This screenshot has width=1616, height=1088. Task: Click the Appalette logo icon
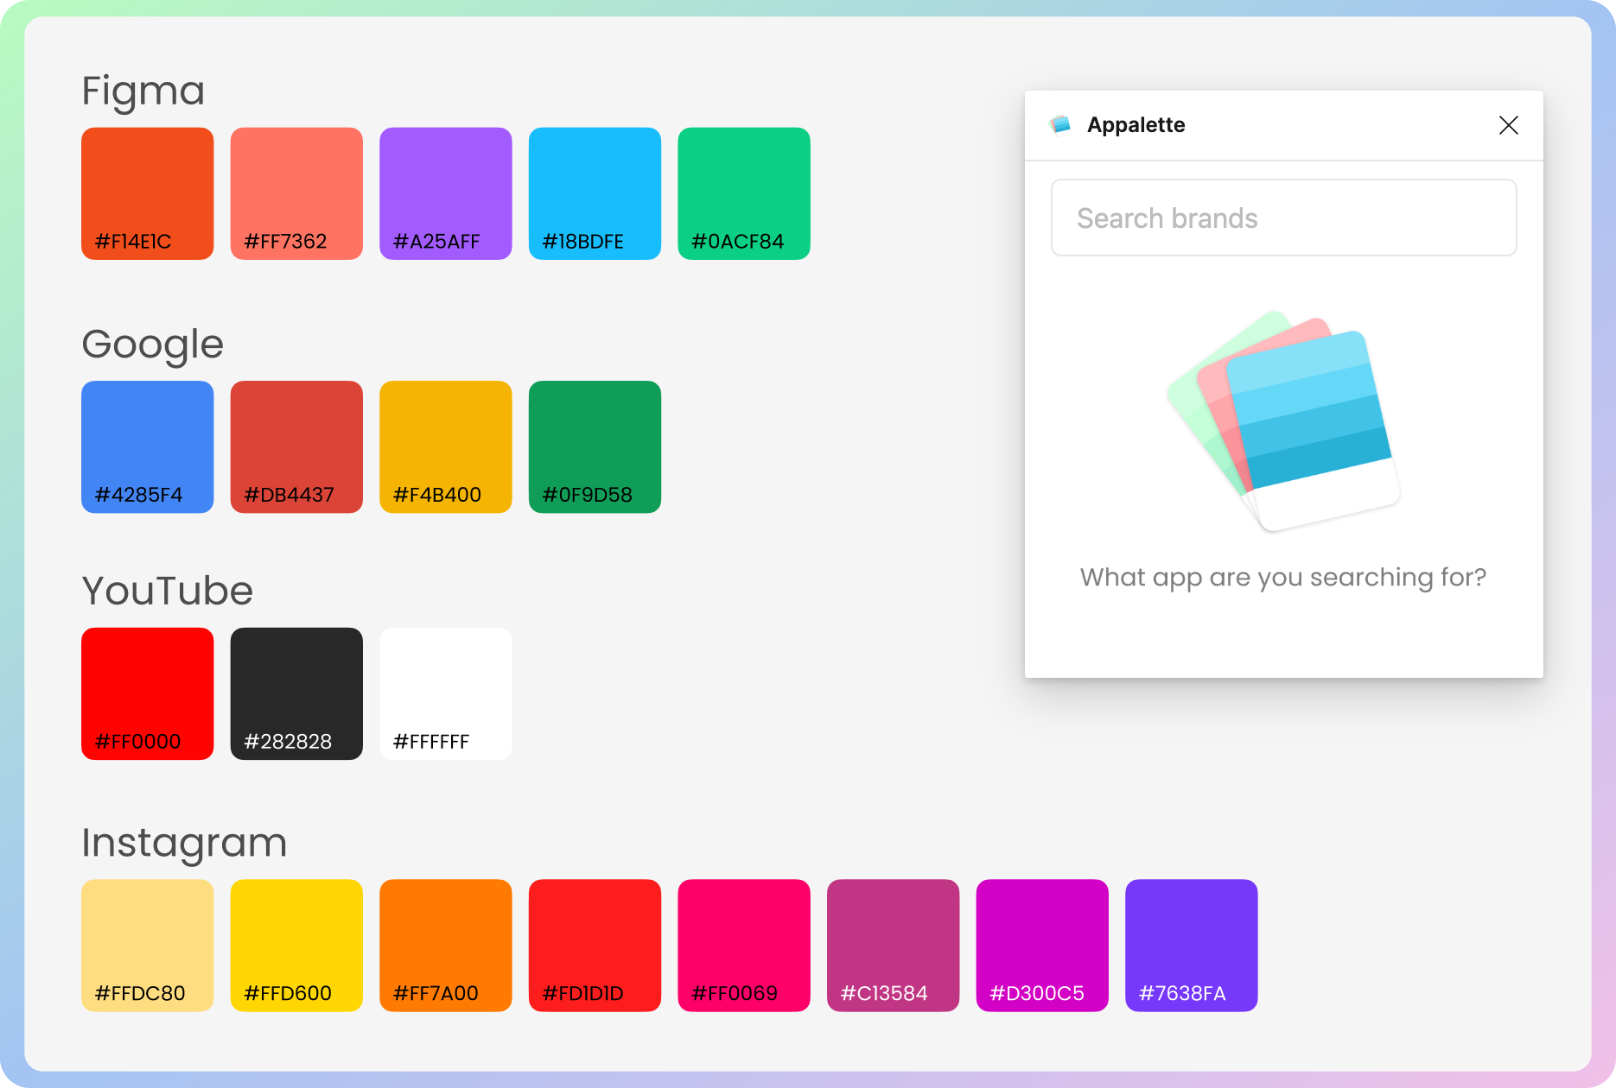tap(1060, 125)
